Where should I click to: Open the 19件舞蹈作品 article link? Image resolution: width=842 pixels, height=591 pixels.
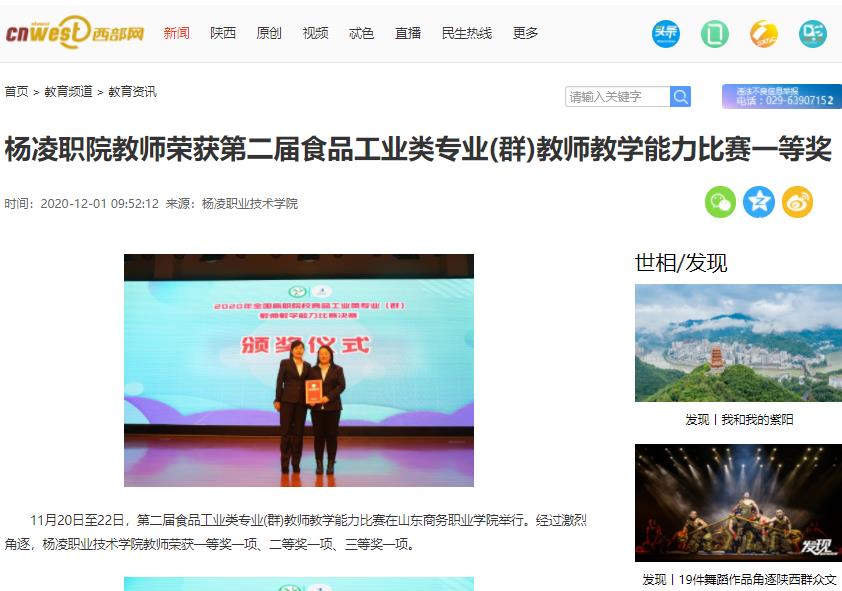[739, 580]
